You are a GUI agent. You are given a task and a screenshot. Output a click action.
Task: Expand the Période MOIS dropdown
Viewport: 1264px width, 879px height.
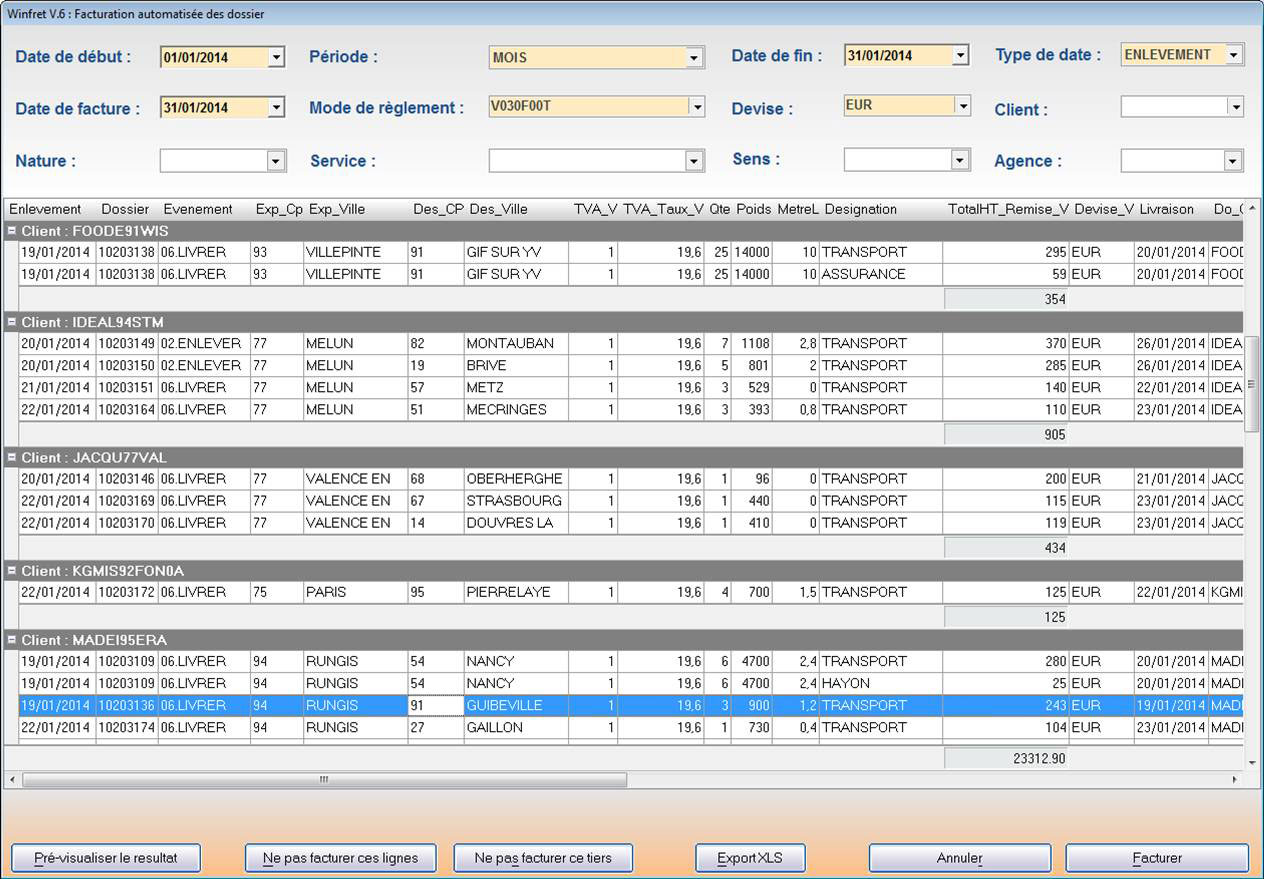pos(695,58)
